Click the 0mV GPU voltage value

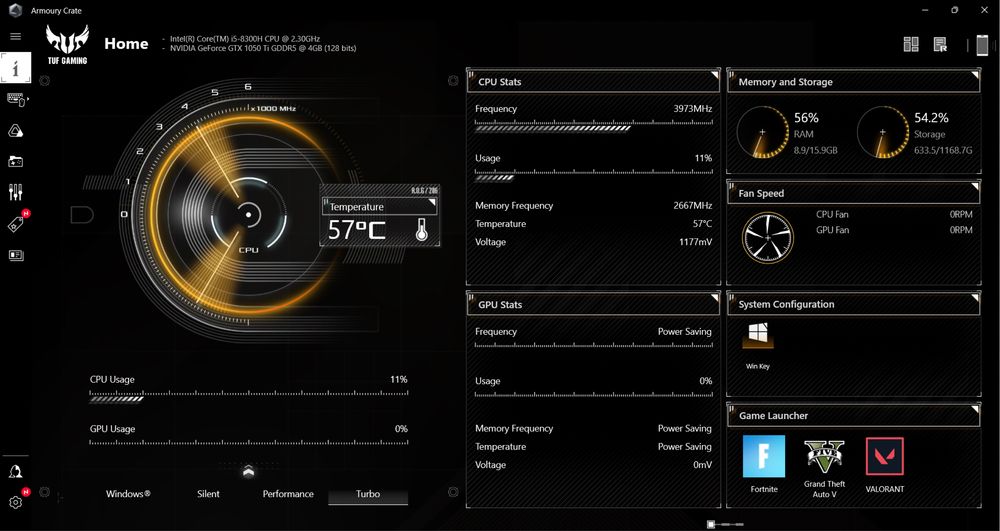702,465
